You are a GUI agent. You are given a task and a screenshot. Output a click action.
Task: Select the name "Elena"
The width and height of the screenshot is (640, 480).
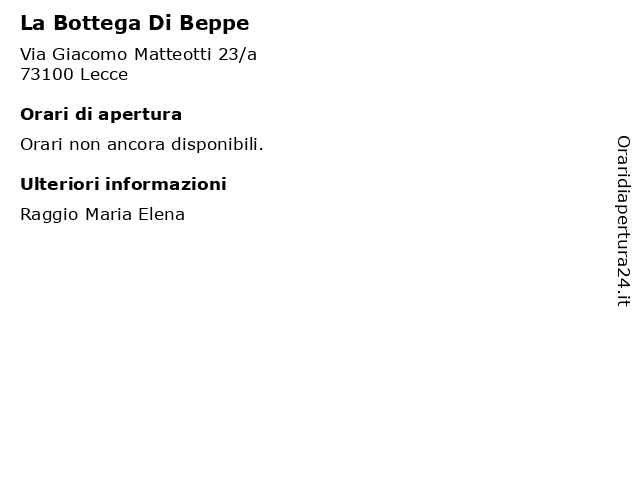pos(162,214)
